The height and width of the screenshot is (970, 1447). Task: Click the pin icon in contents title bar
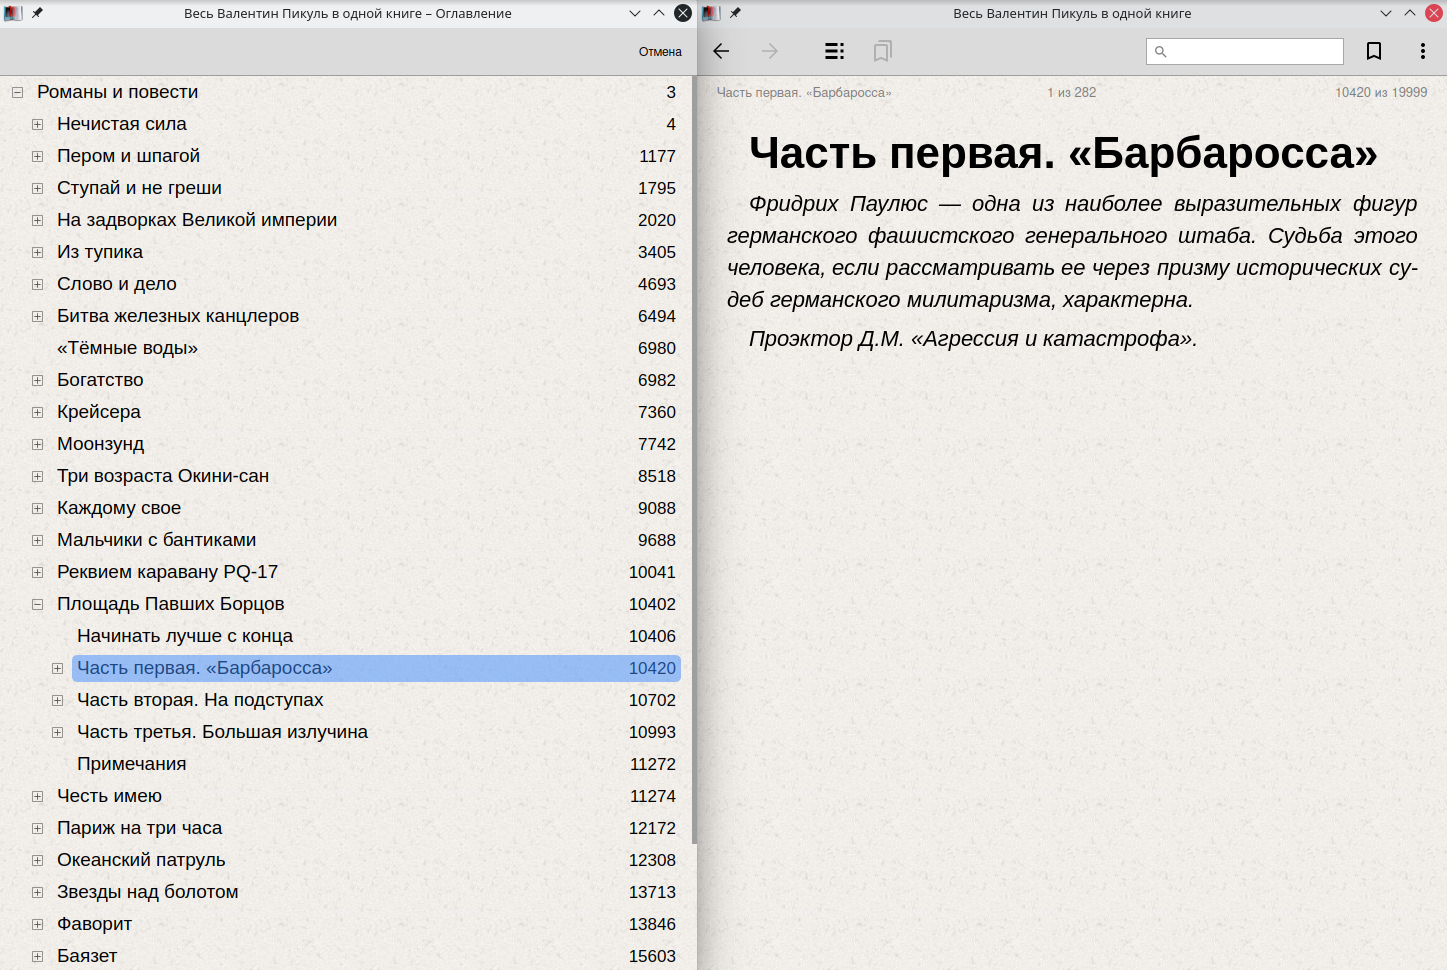pos(37,13)
